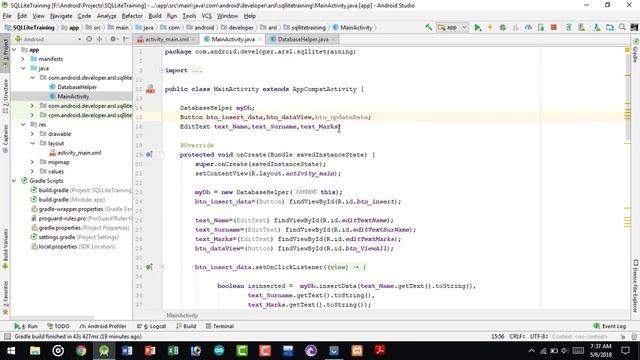Click Search Everywhere magnifier icon

[622, 27]
